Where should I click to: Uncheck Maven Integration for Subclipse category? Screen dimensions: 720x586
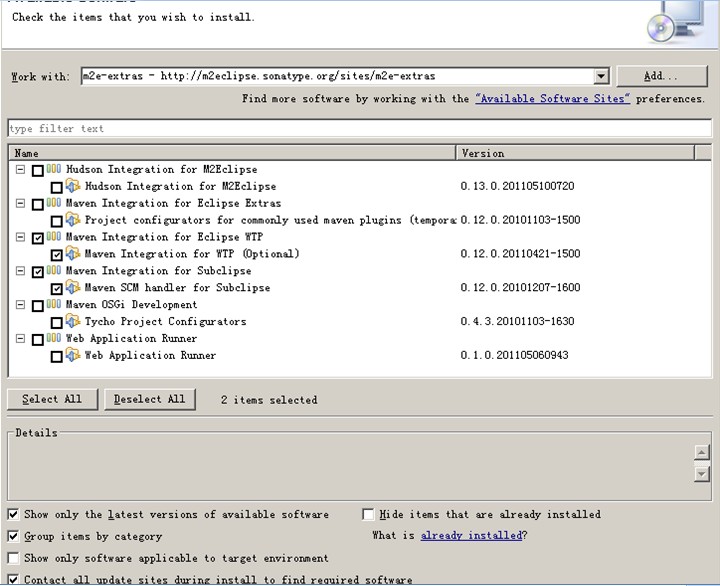coord(38,272)
